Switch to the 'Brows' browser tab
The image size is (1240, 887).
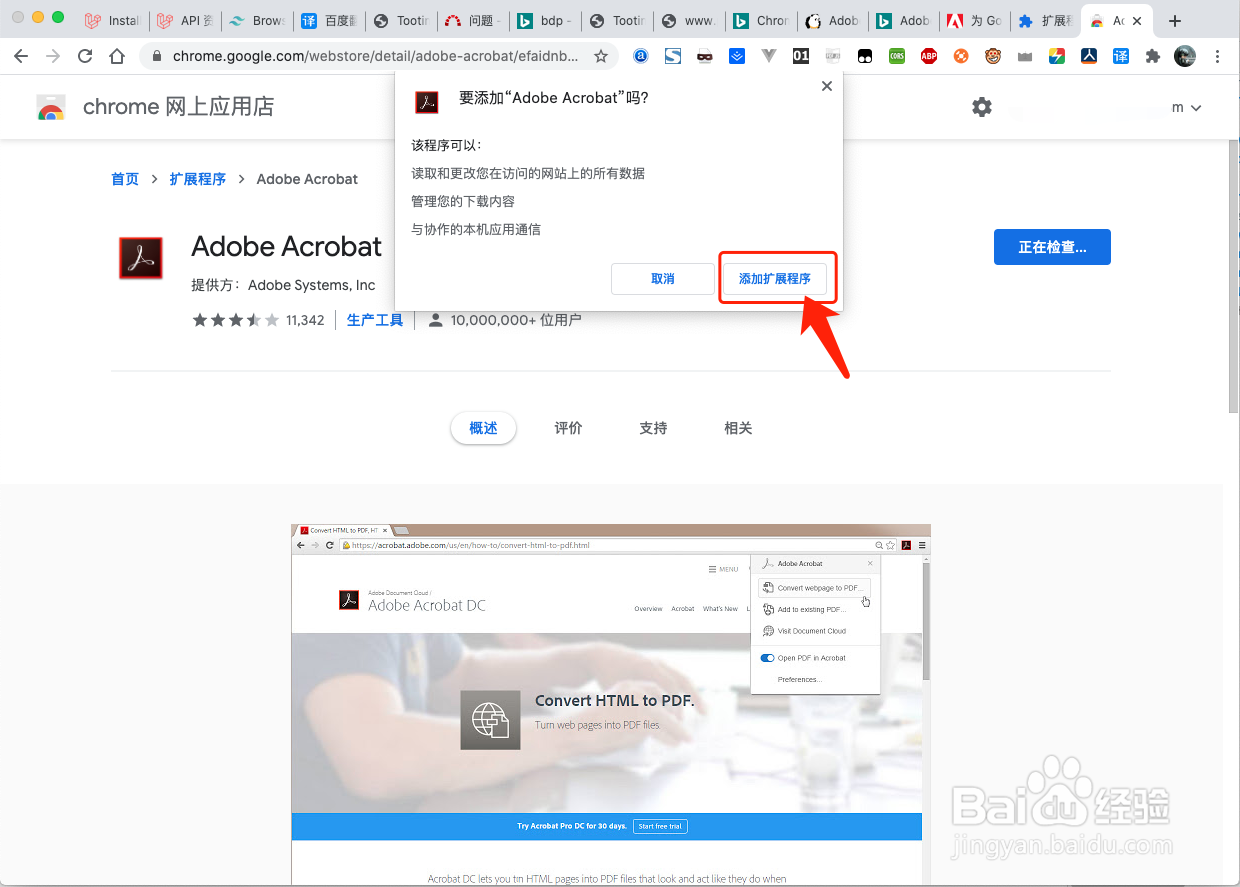(257, 21)
